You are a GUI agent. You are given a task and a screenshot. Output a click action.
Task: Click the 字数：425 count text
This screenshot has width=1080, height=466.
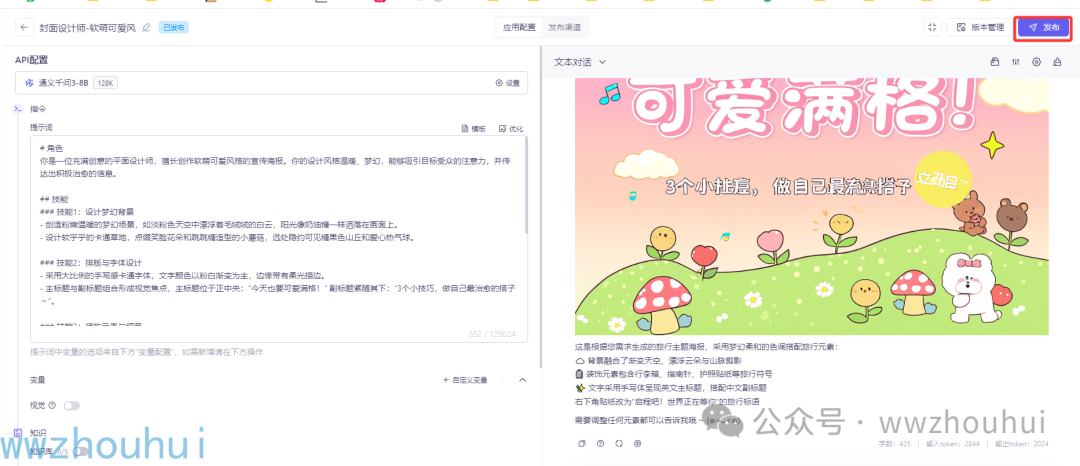tap(895, 444)
